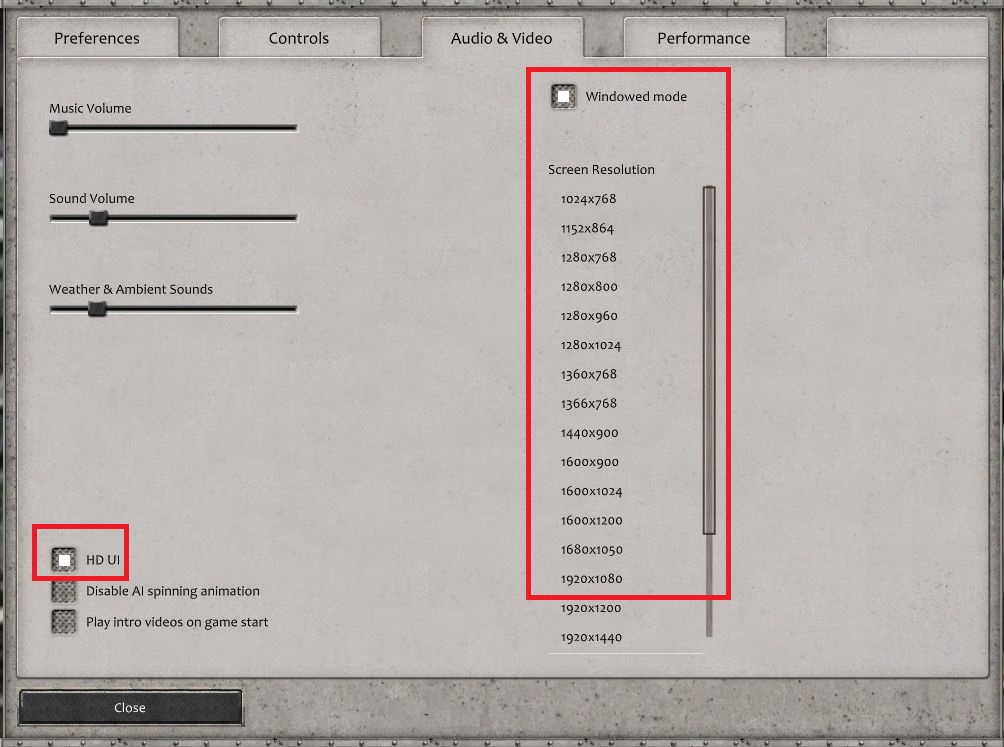Click the Music Volume slider handle
This screenshot has height=747, width=1004.
pyautogui.click(x=59, y=128)
